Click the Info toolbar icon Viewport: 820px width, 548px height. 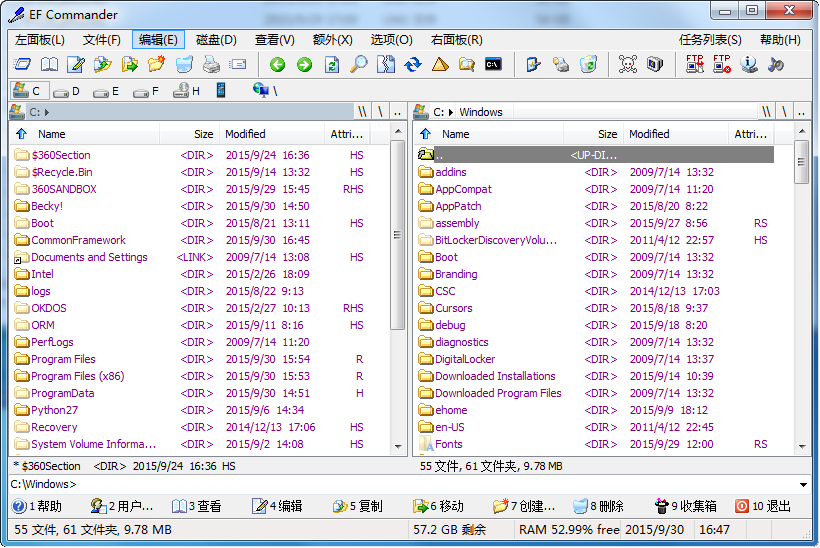point(749,64)
